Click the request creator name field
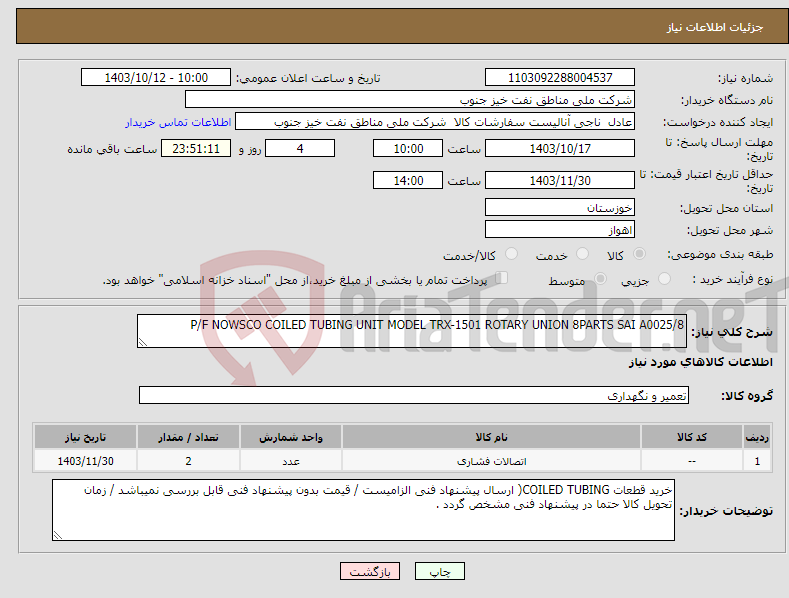Viewport: 789px width, 598px height. [x=435, y=122]
